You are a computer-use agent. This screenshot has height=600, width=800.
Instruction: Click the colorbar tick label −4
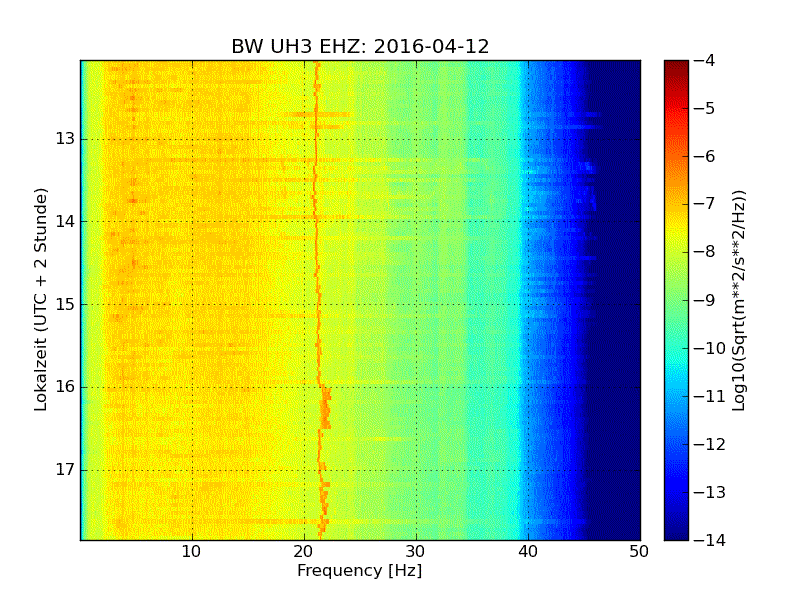(x=705, y=60)
